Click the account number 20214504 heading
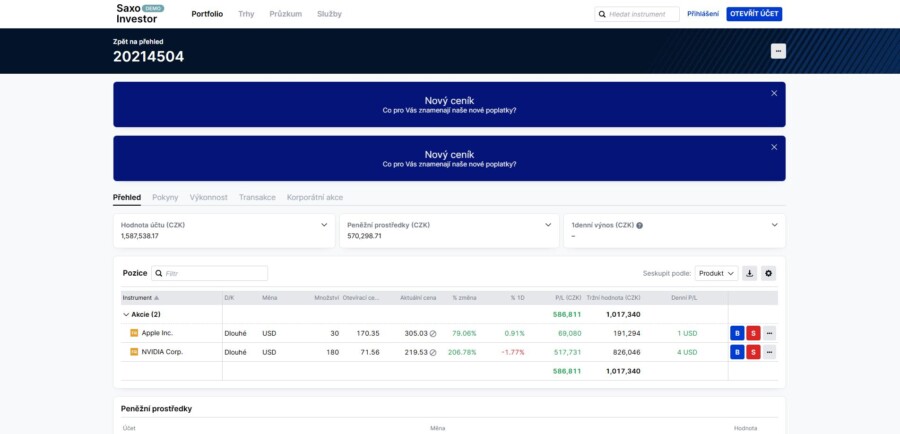Image resolution: width=900 pixels, height=434 pixels. (x=149, y=57)
